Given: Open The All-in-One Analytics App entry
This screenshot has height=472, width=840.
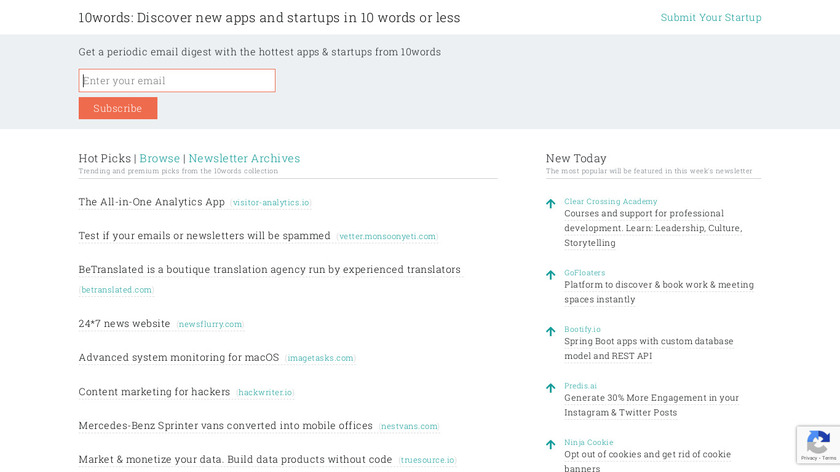Looking at the screenshot, I should (152, 202).
